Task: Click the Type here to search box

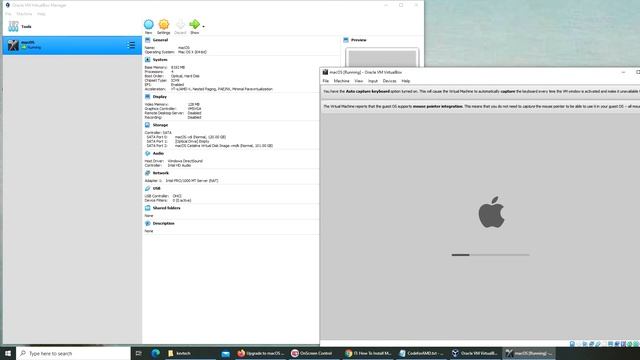Action: pos(73,353)
